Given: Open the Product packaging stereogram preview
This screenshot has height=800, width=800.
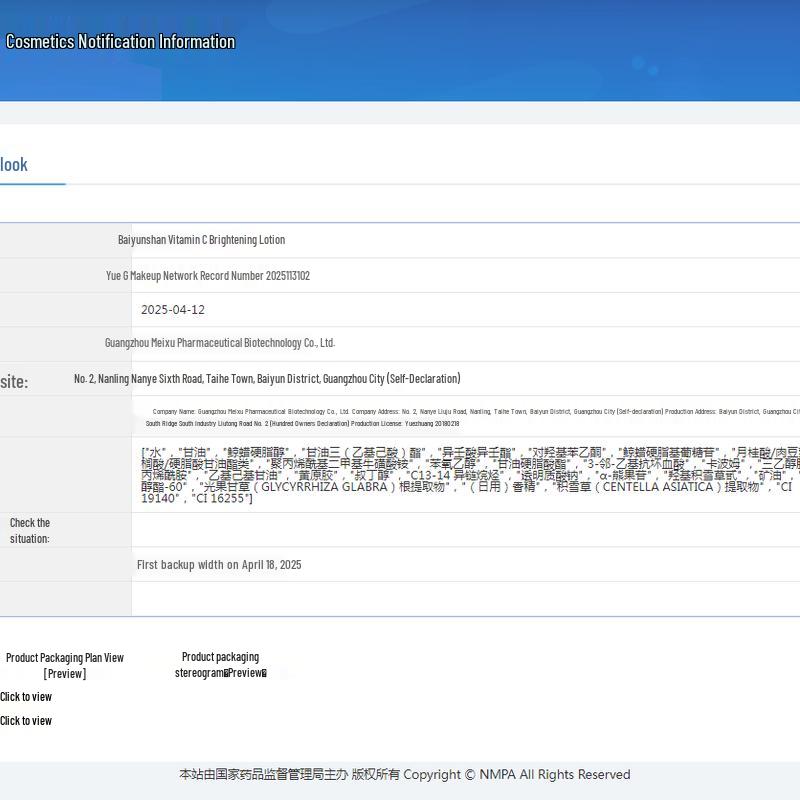Looking at the screenshot, I should click(245, 673).
